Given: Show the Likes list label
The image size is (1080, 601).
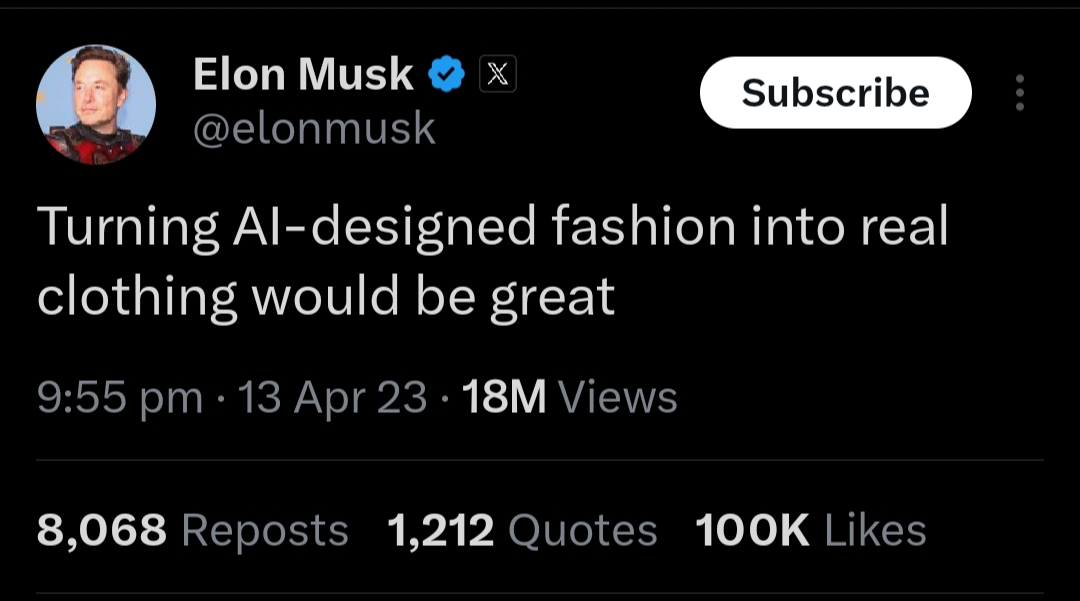Looking at the screenshot, I should [x=875, y=530].
